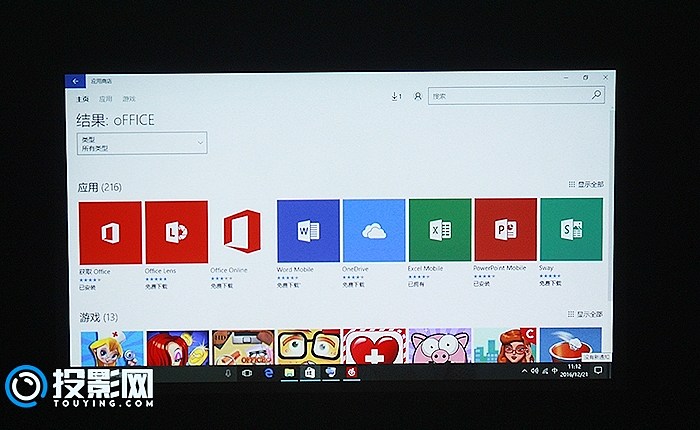
Task: Show all games via 显示全部 link
Action: [585, 314]
